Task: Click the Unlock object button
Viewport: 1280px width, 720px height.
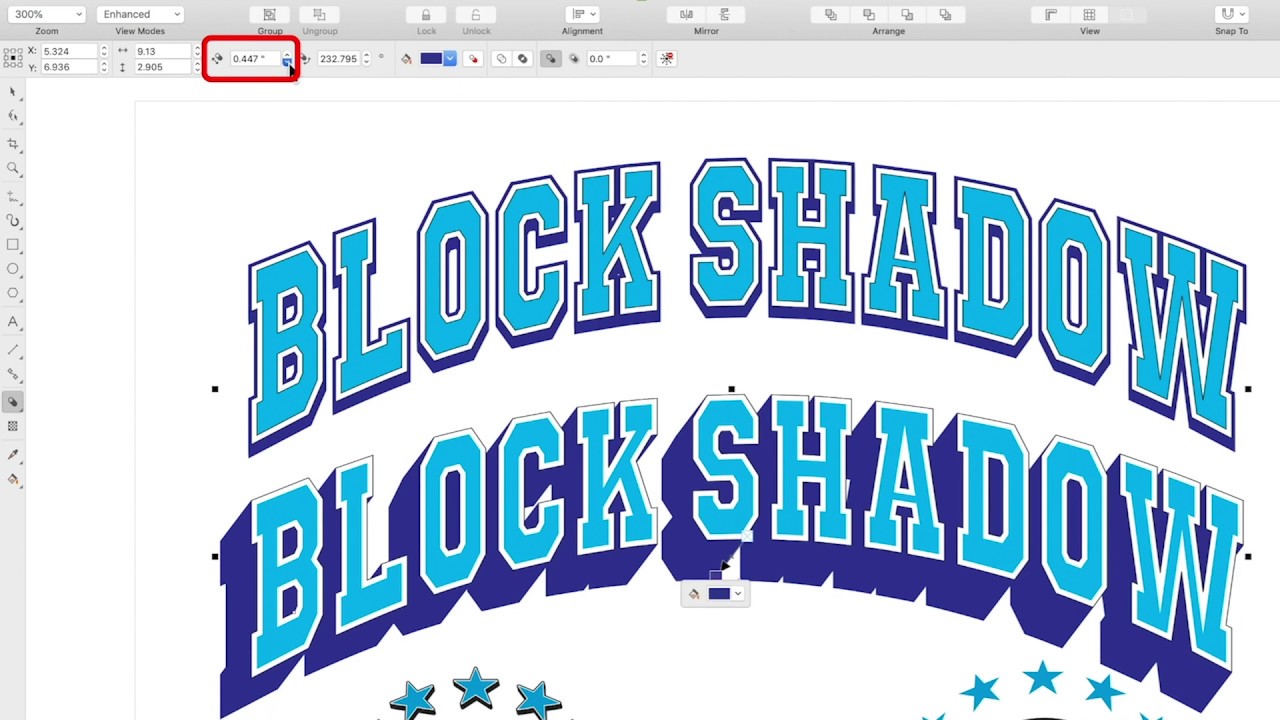Action: [476, 14]
